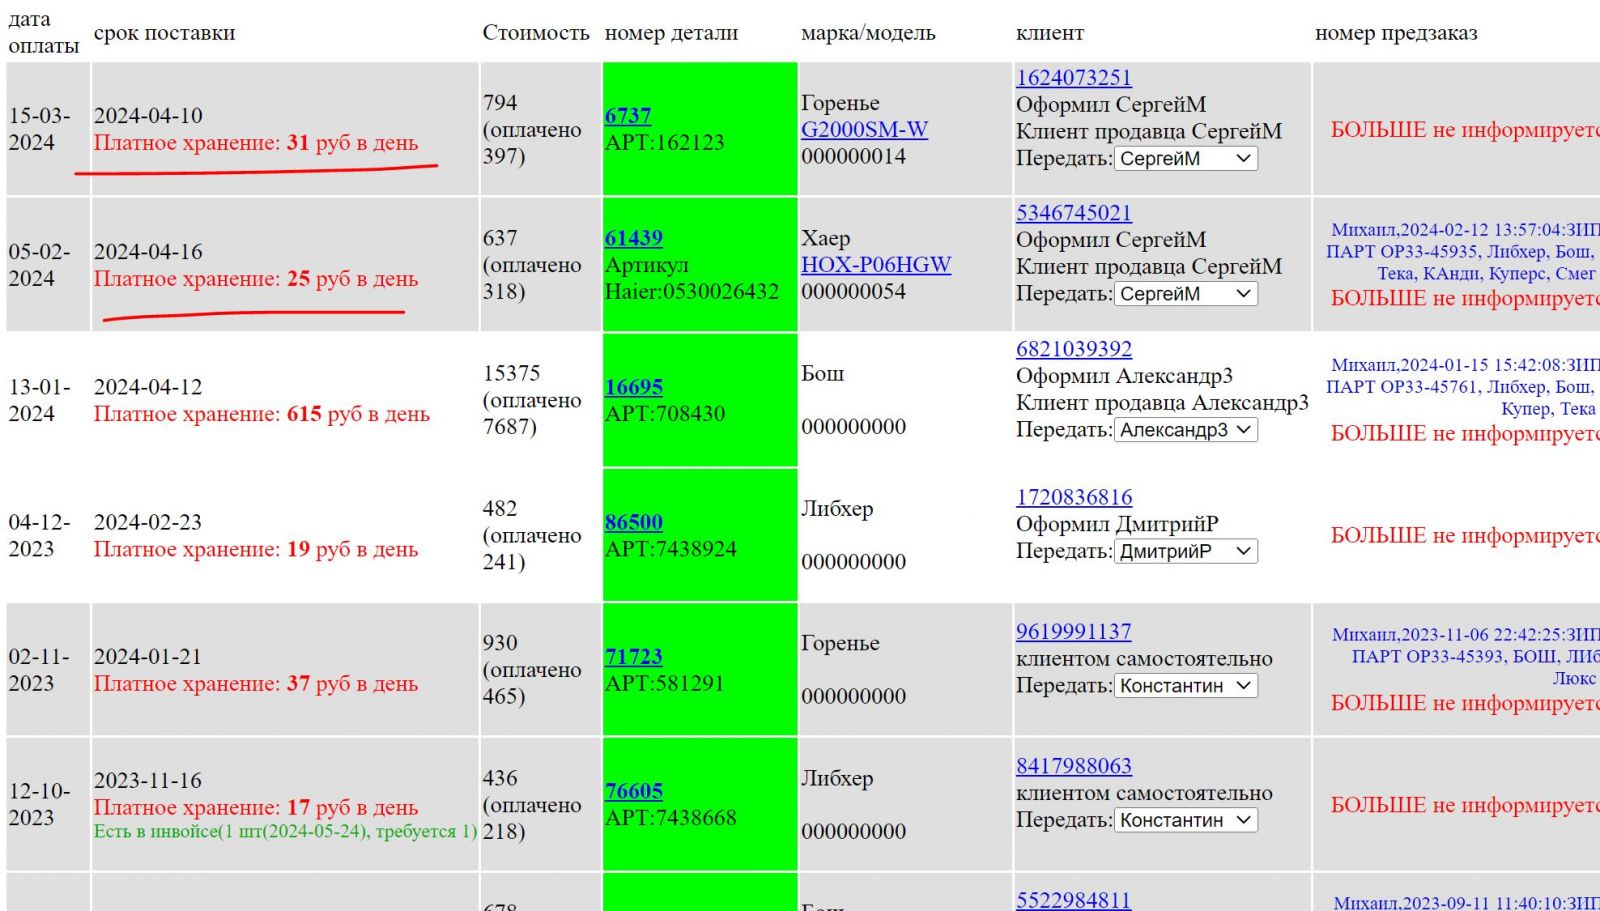The width and height of the screenshot is (1600, 911).
Task: Open client link 5346745021
Action: [1073, 213]
